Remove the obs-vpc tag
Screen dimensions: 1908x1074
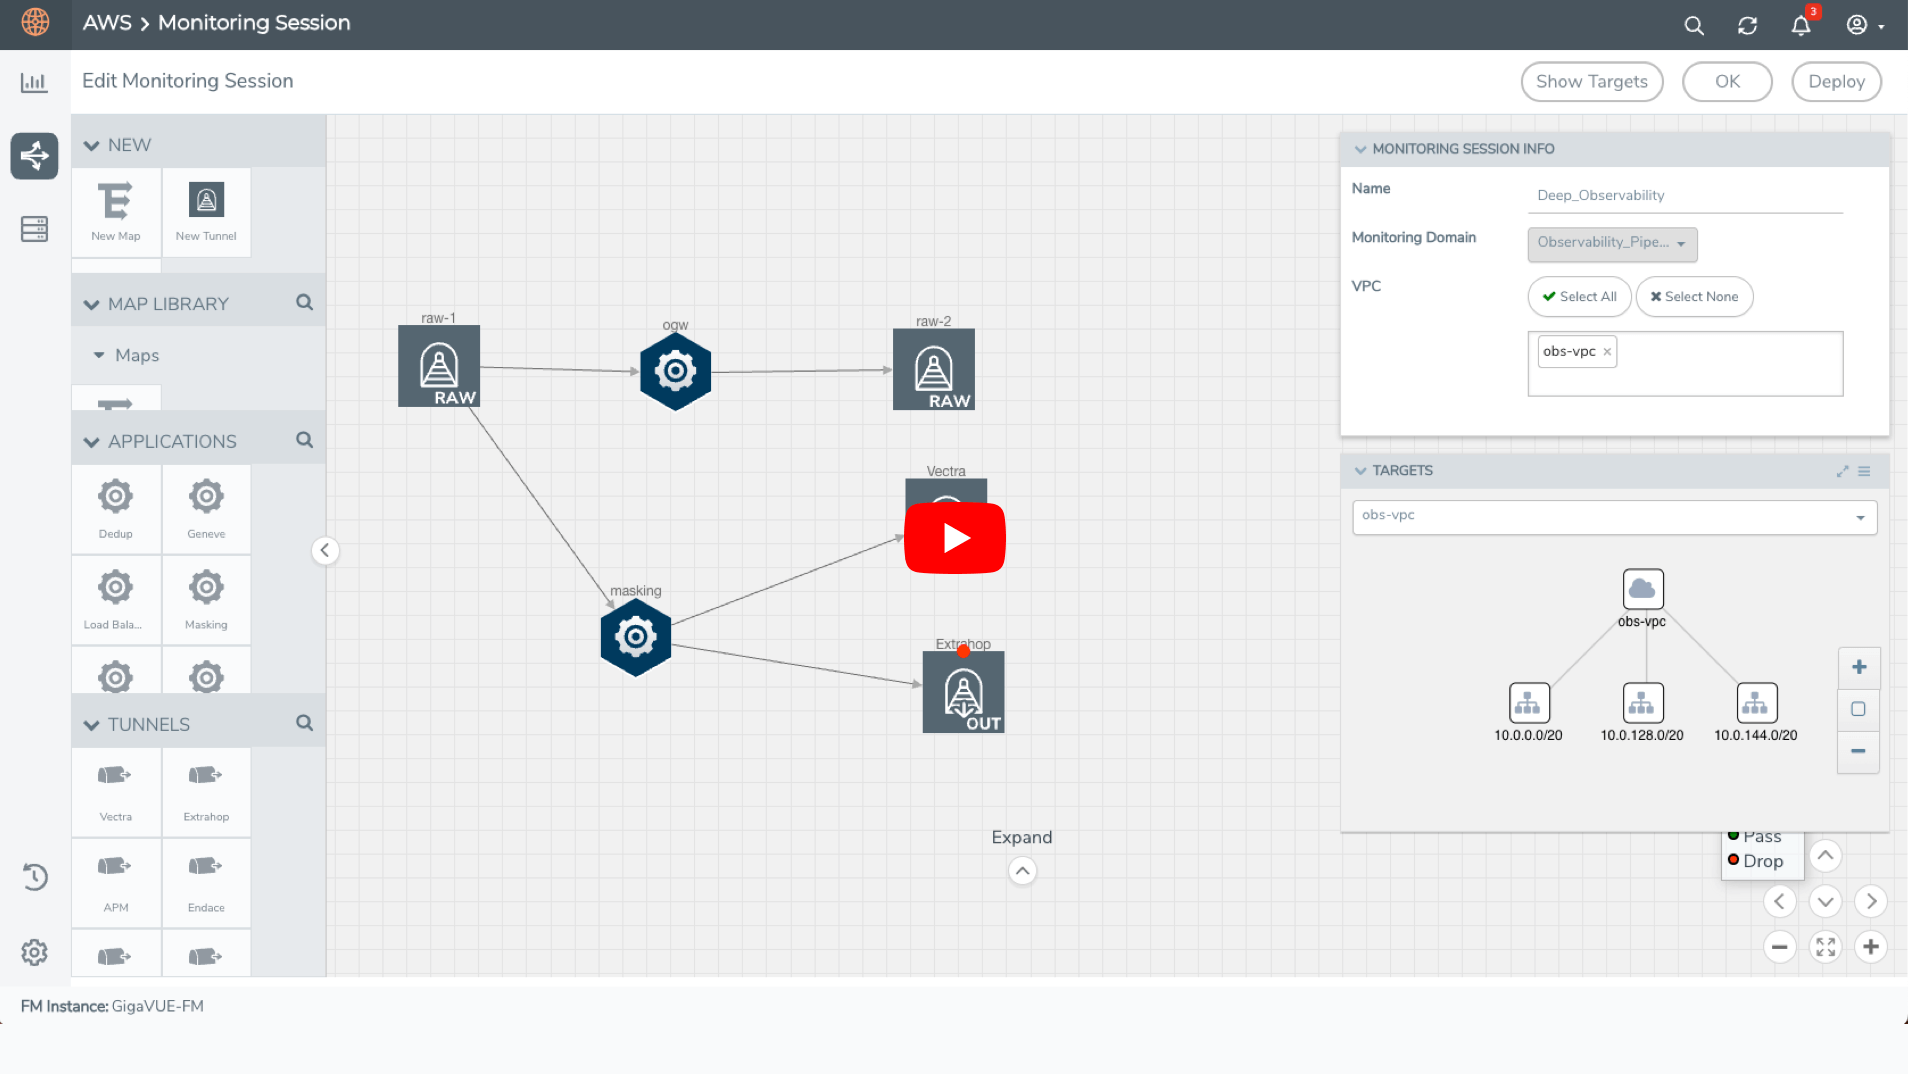click(x=1607, y=352)
